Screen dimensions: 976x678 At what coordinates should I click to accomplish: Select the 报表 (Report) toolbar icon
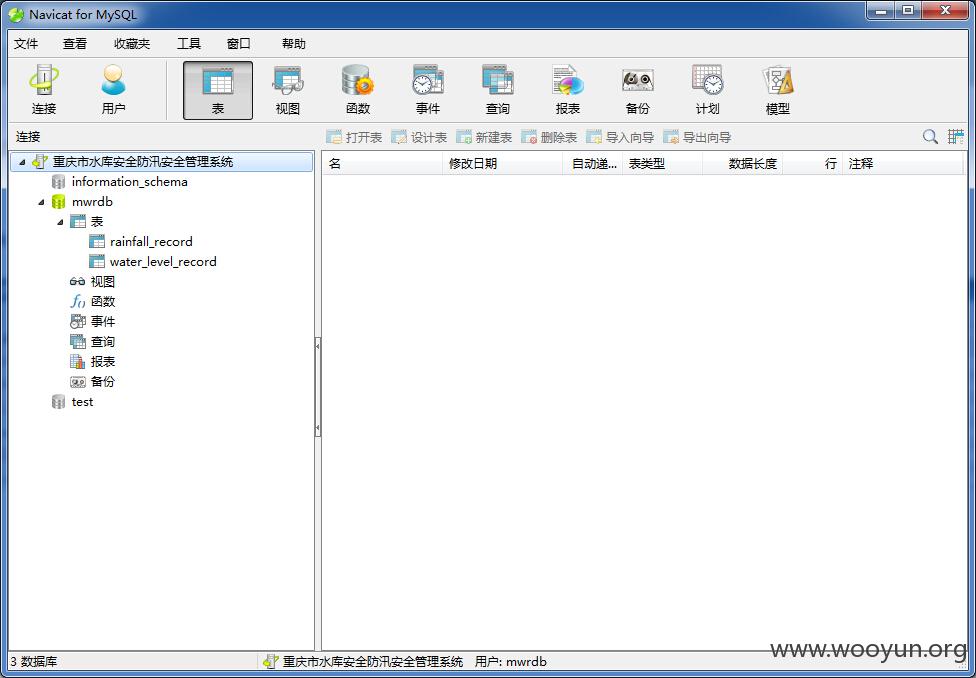pos(568,90)
